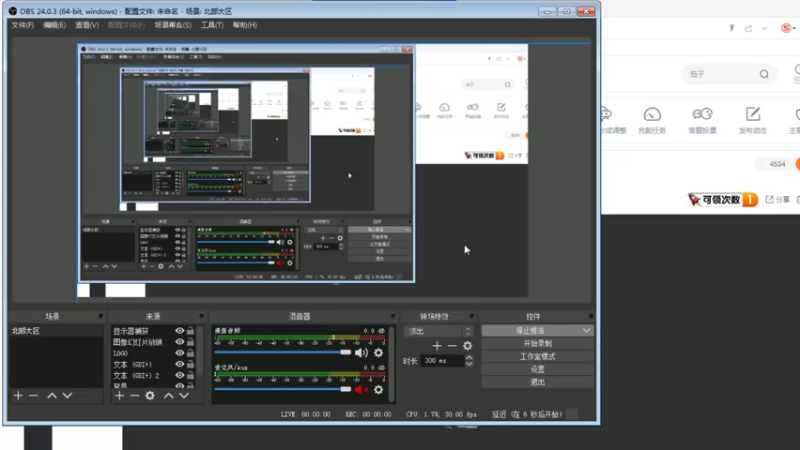Hide the 文本 (GDI+) source with the eye icon
Image resolution: width=800 pixels, height=450 pixels.
[180, 364]
